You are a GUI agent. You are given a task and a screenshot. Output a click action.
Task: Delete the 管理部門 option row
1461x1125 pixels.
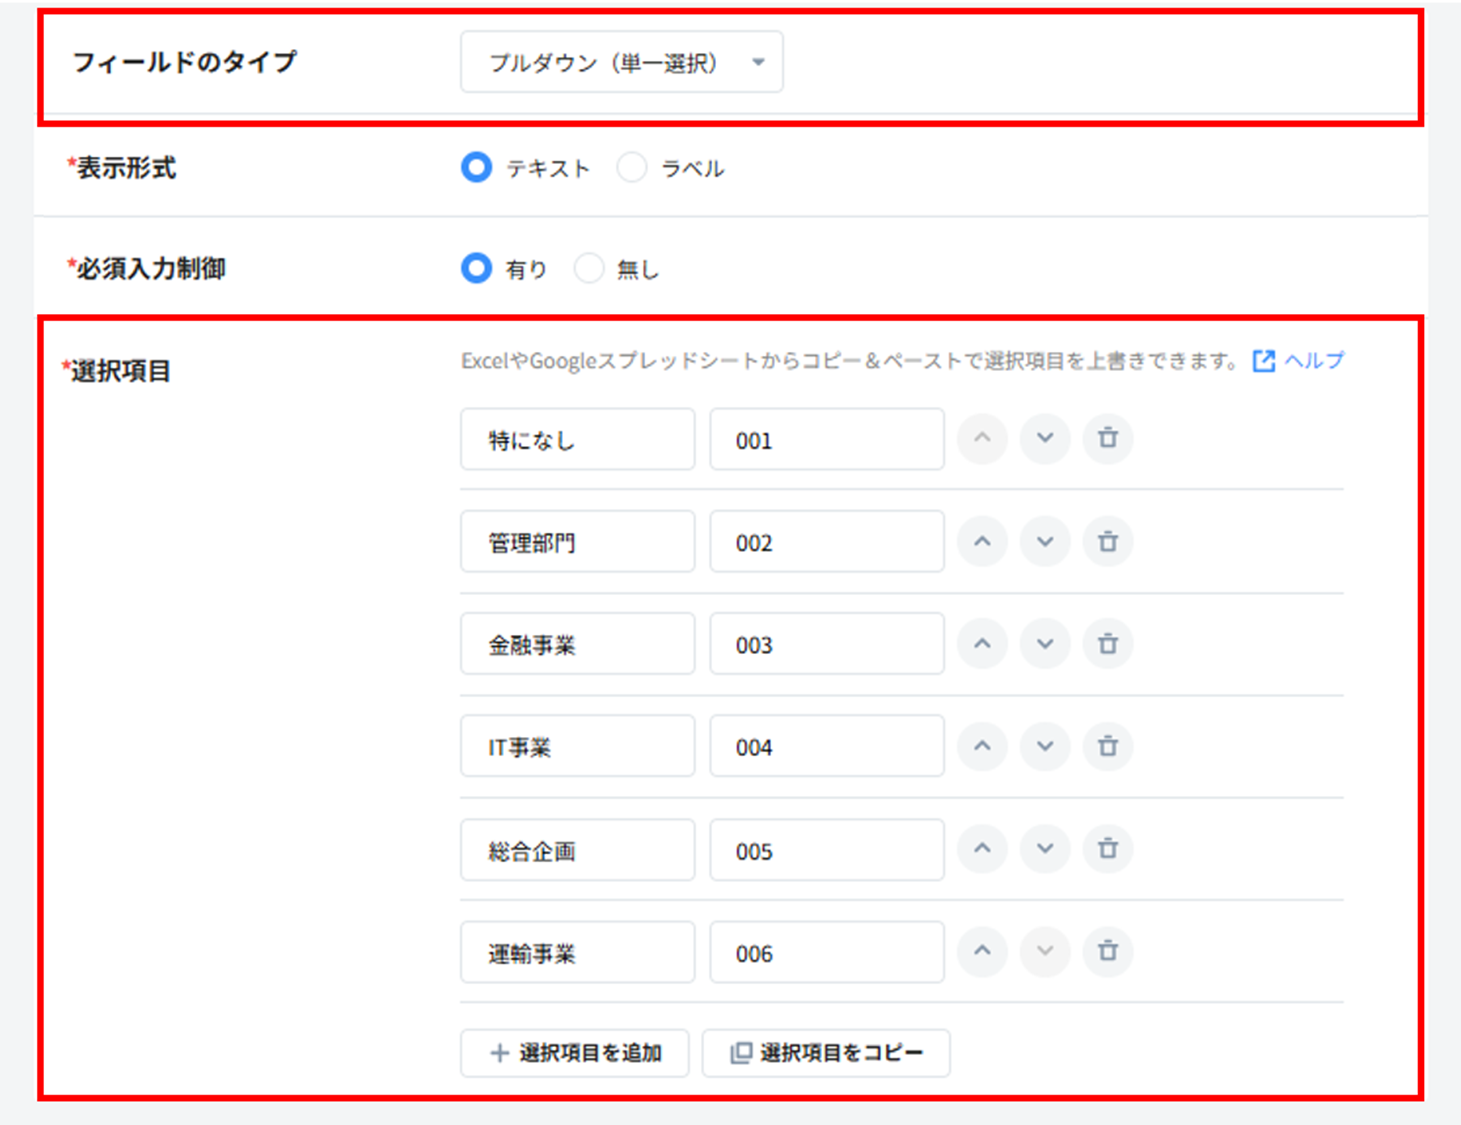pyautogui.click(x=1107, y=542)
